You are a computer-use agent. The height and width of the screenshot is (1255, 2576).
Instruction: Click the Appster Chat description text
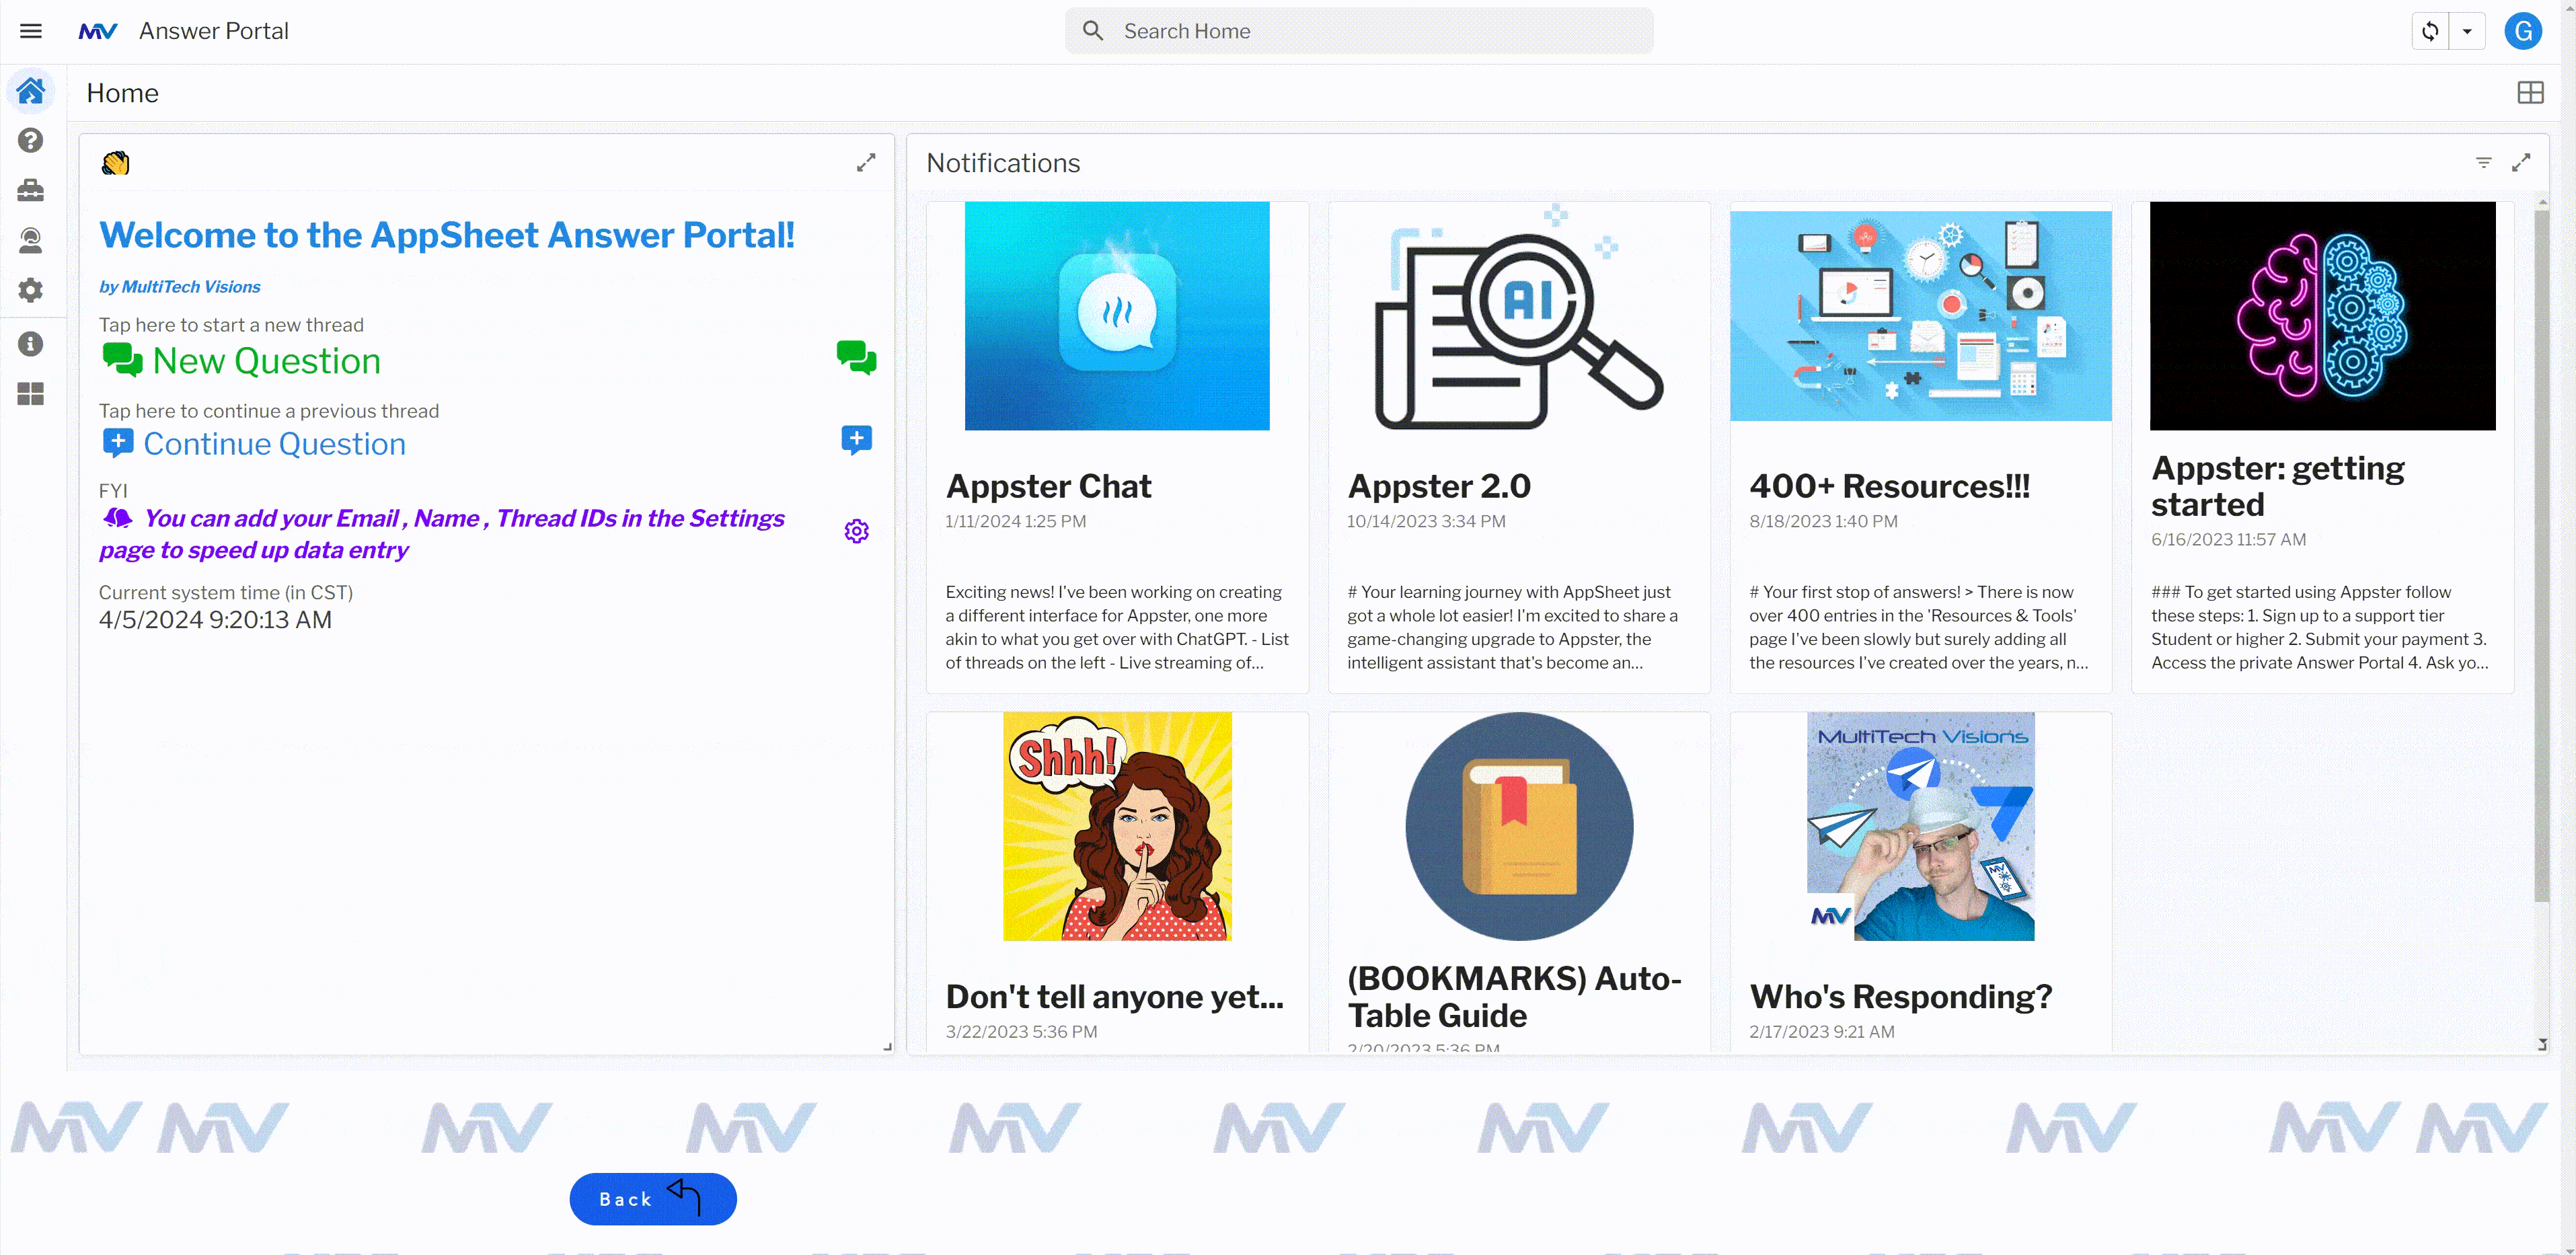tap(1117, 627)
